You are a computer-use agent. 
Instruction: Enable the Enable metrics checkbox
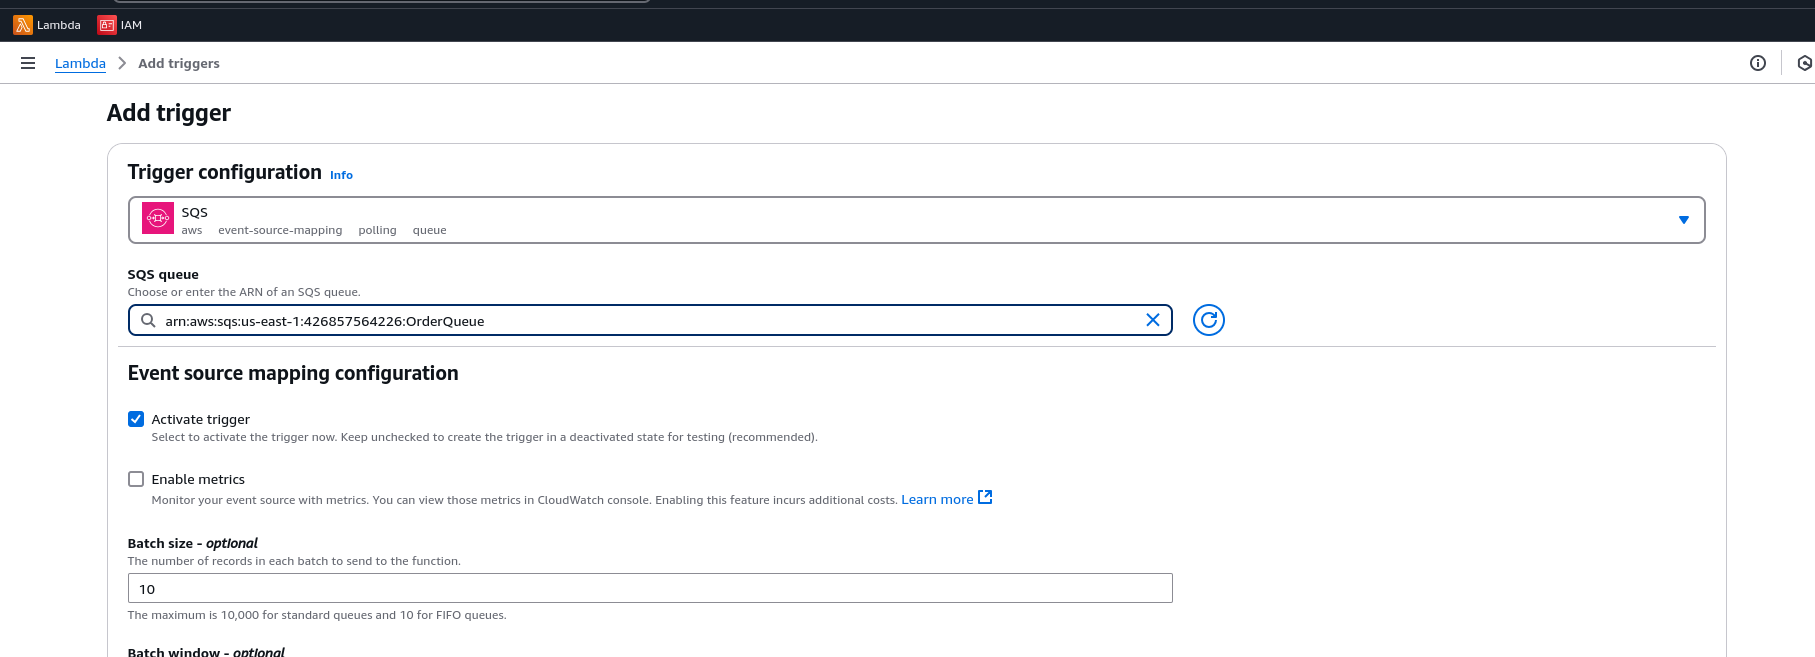[x=136, y=479]
